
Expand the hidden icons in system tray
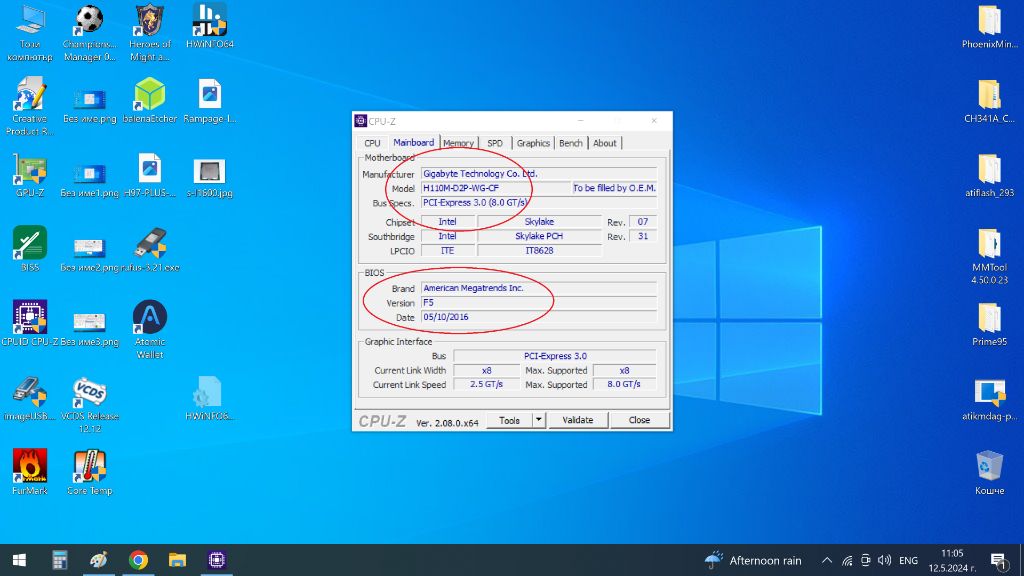click(x=827, y=560)
